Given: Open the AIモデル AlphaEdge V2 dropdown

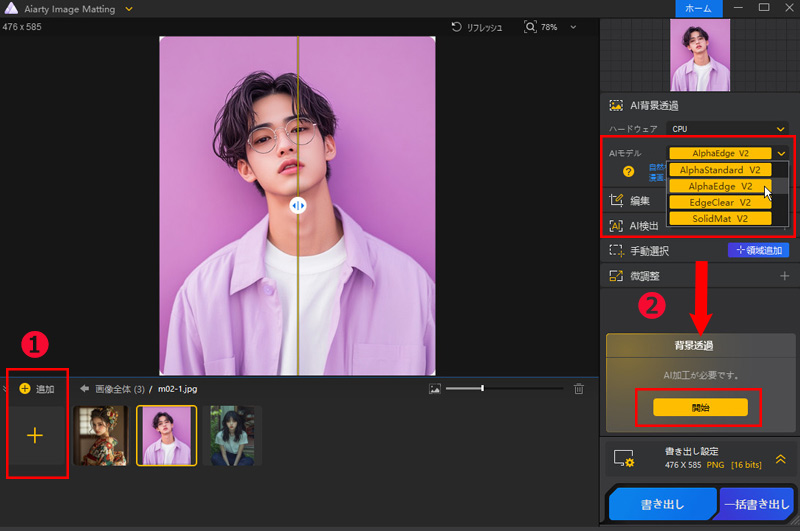Looking at the screenshot, I should click(x=728, y=153).
